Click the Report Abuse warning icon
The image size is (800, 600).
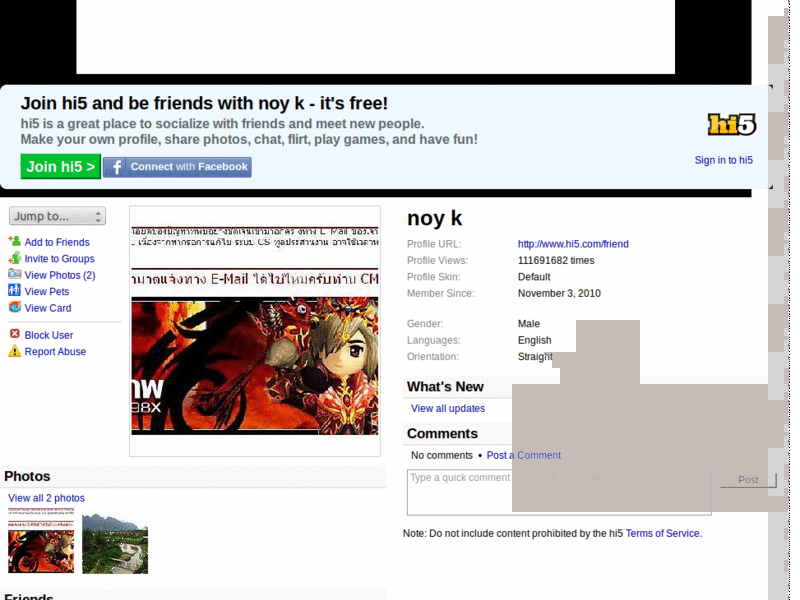click(x=14, y=351)
